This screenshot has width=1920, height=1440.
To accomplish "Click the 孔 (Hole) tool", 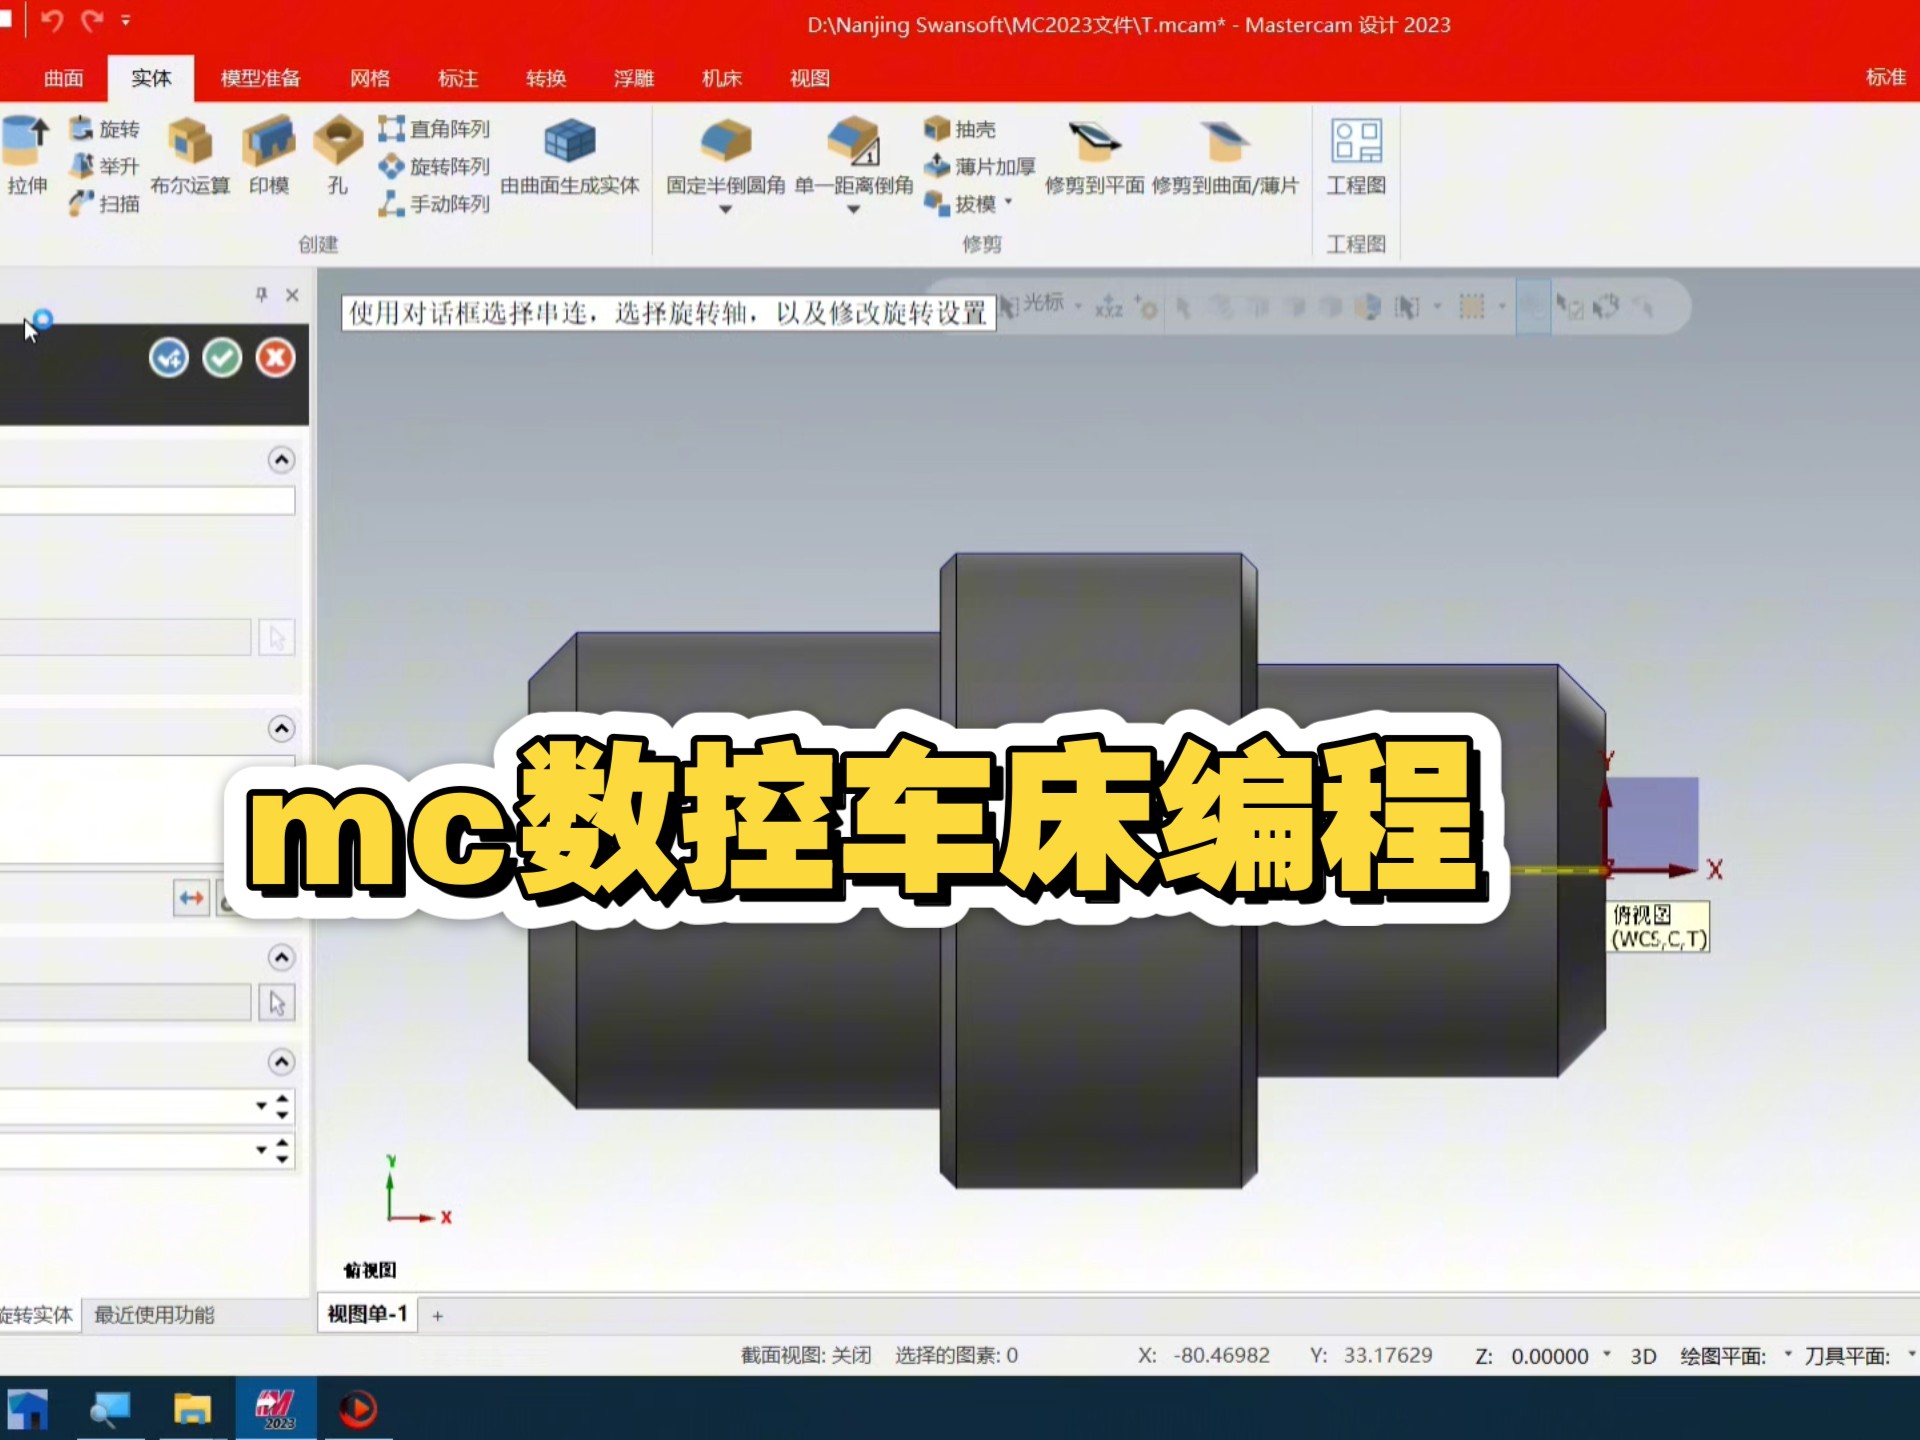I will pos(338,155).
